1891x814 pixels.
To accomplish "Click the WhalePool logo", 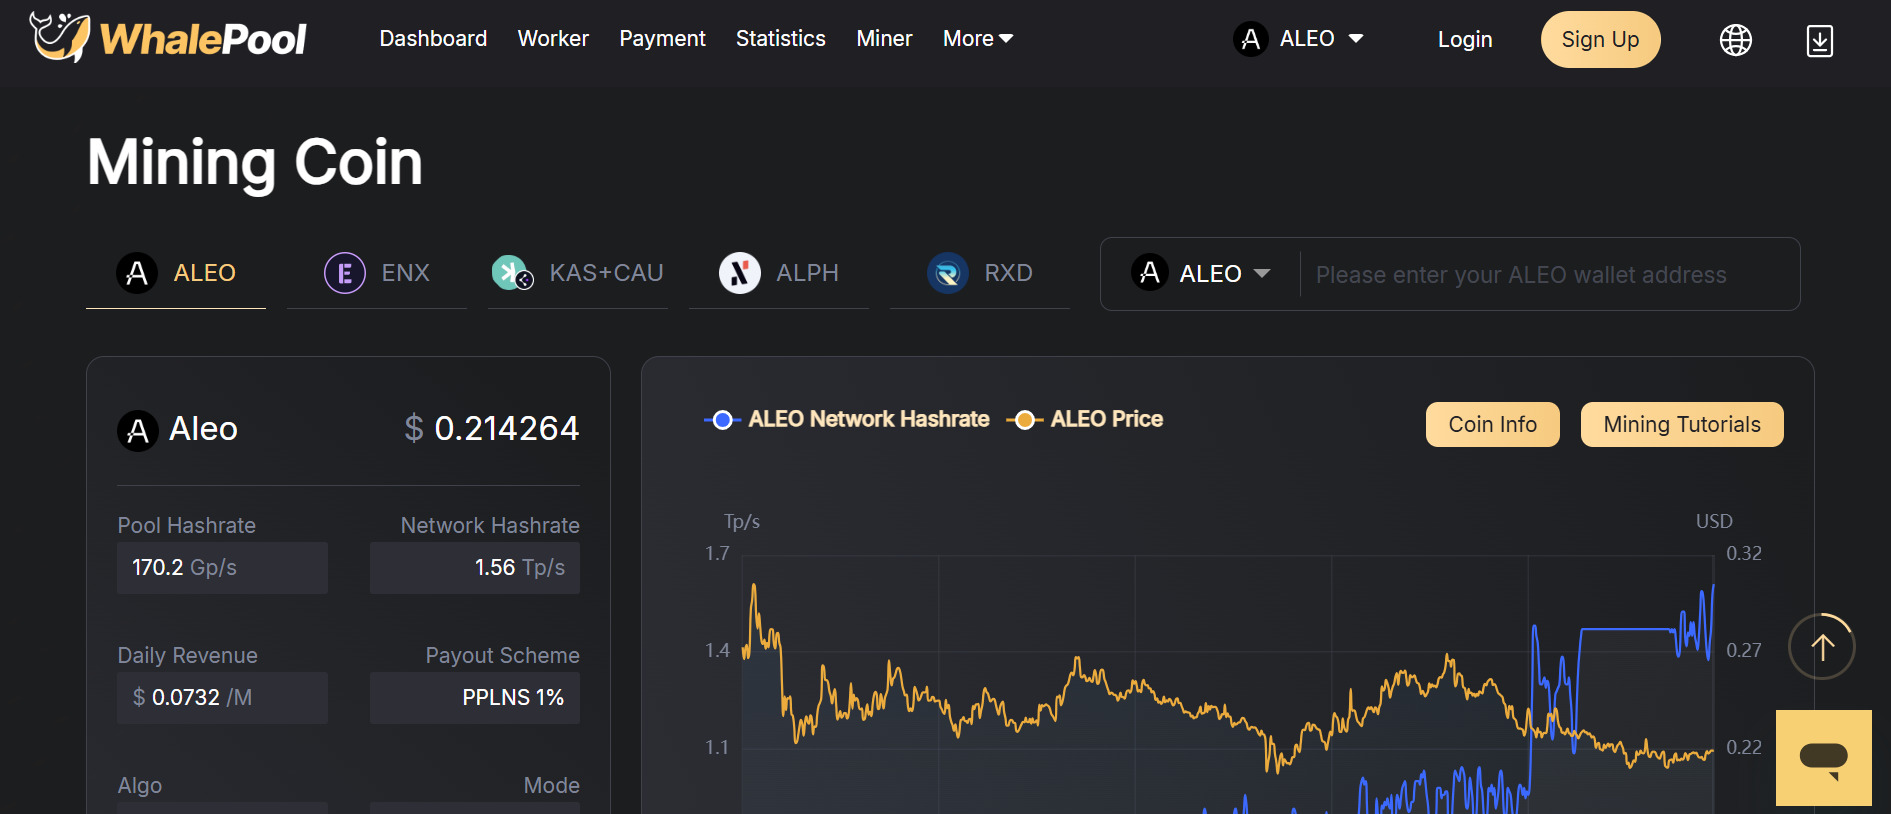I will click(x=168, y=38).
